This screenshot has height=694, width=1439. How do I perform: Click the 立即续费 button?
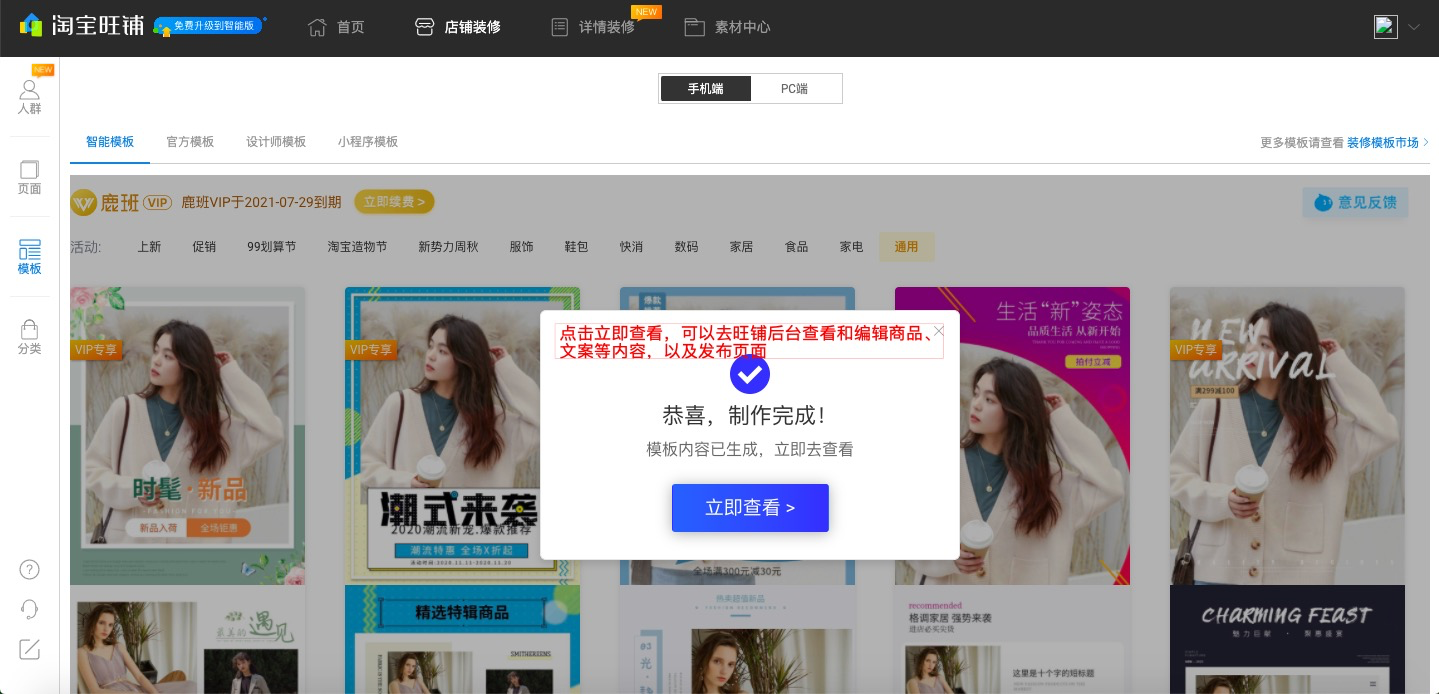pos(394,202)
